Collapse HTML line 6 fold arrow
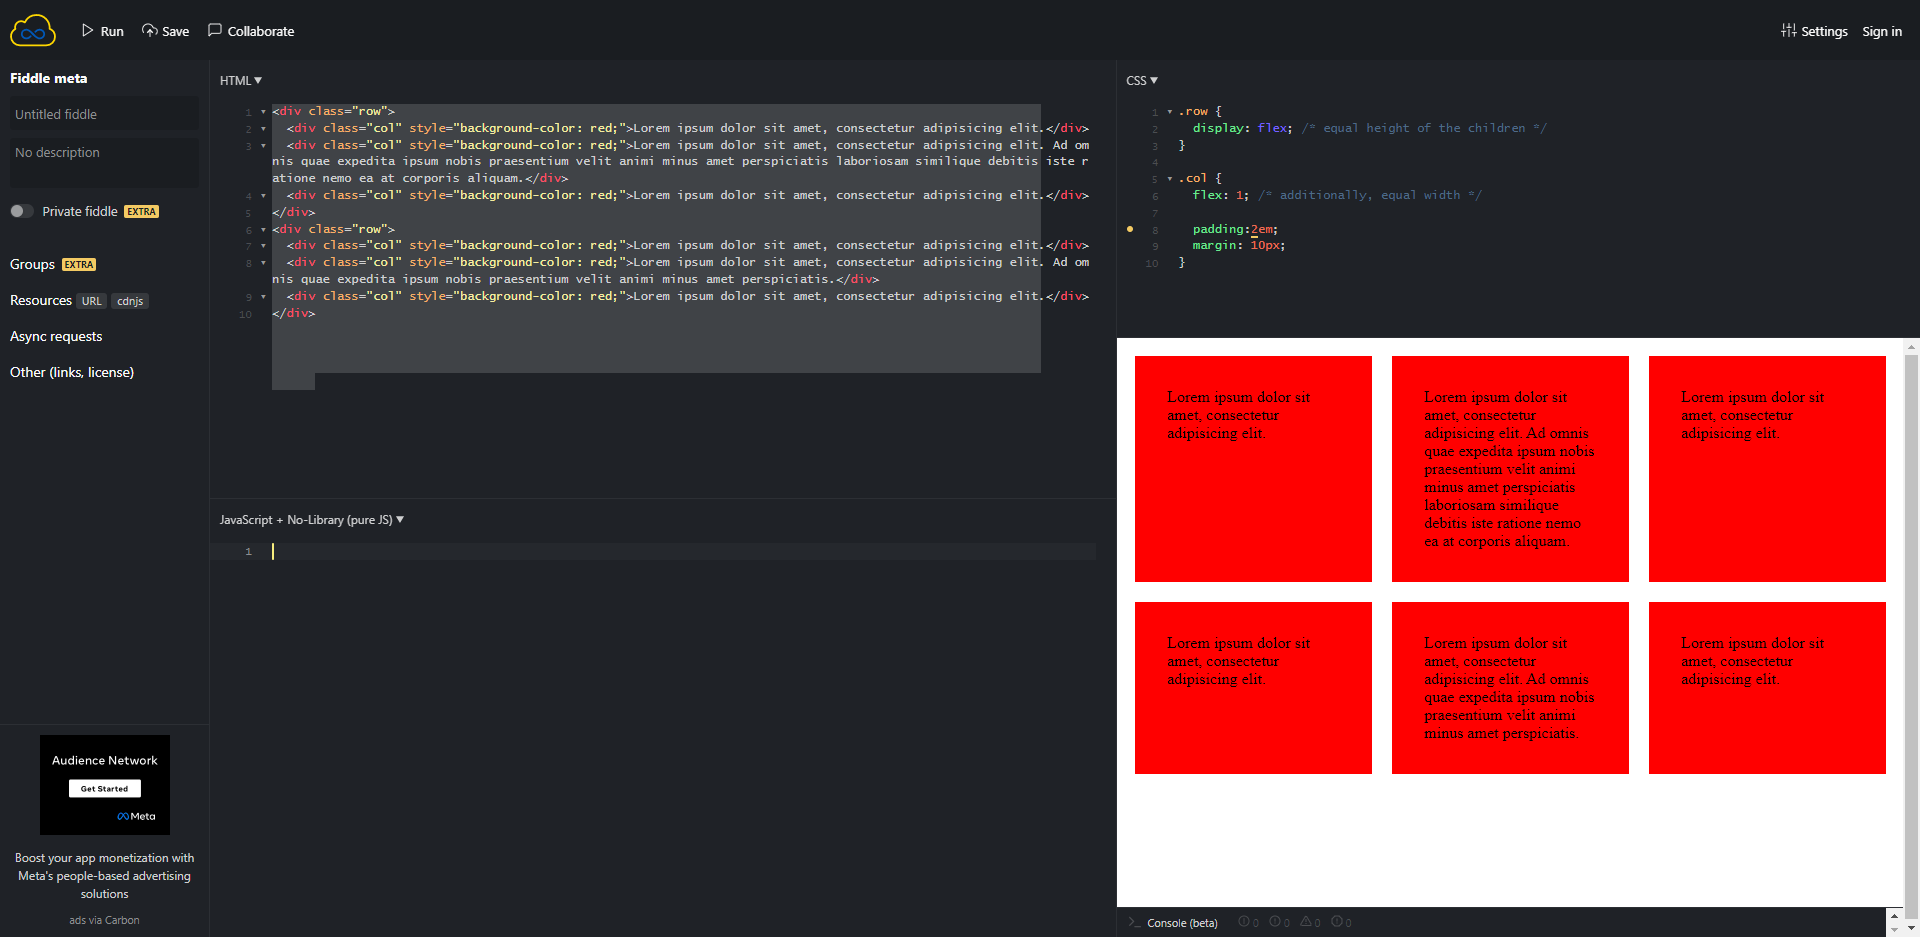The width and height of the screenshot is (1920, 937). click(263, 229)
